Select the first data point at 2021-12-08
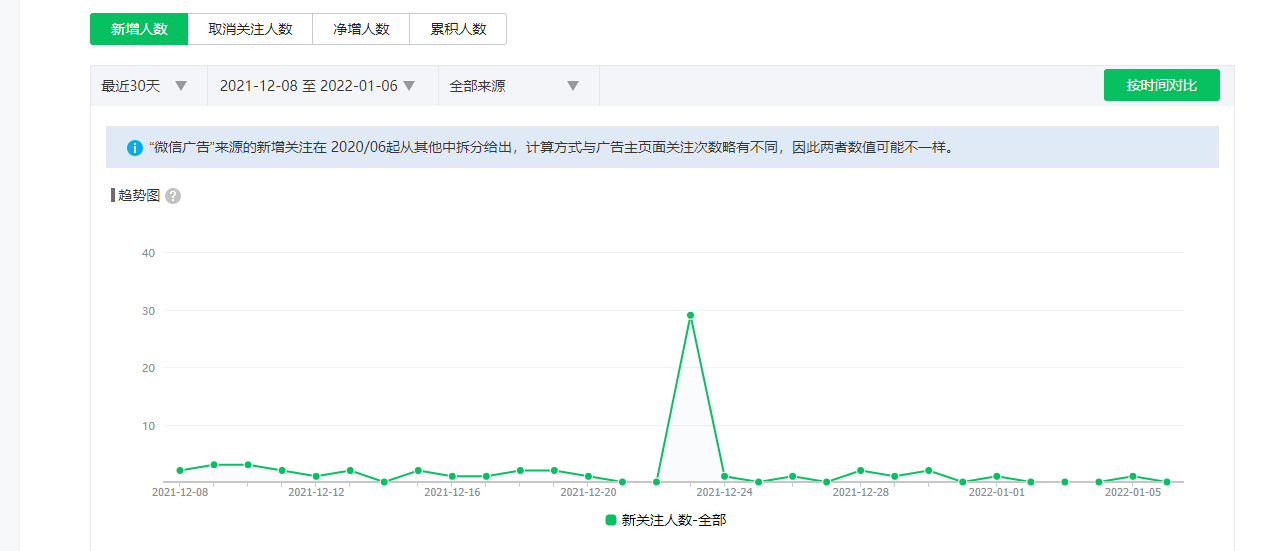Screen dimensions: 1269x551 click(180, 470)
